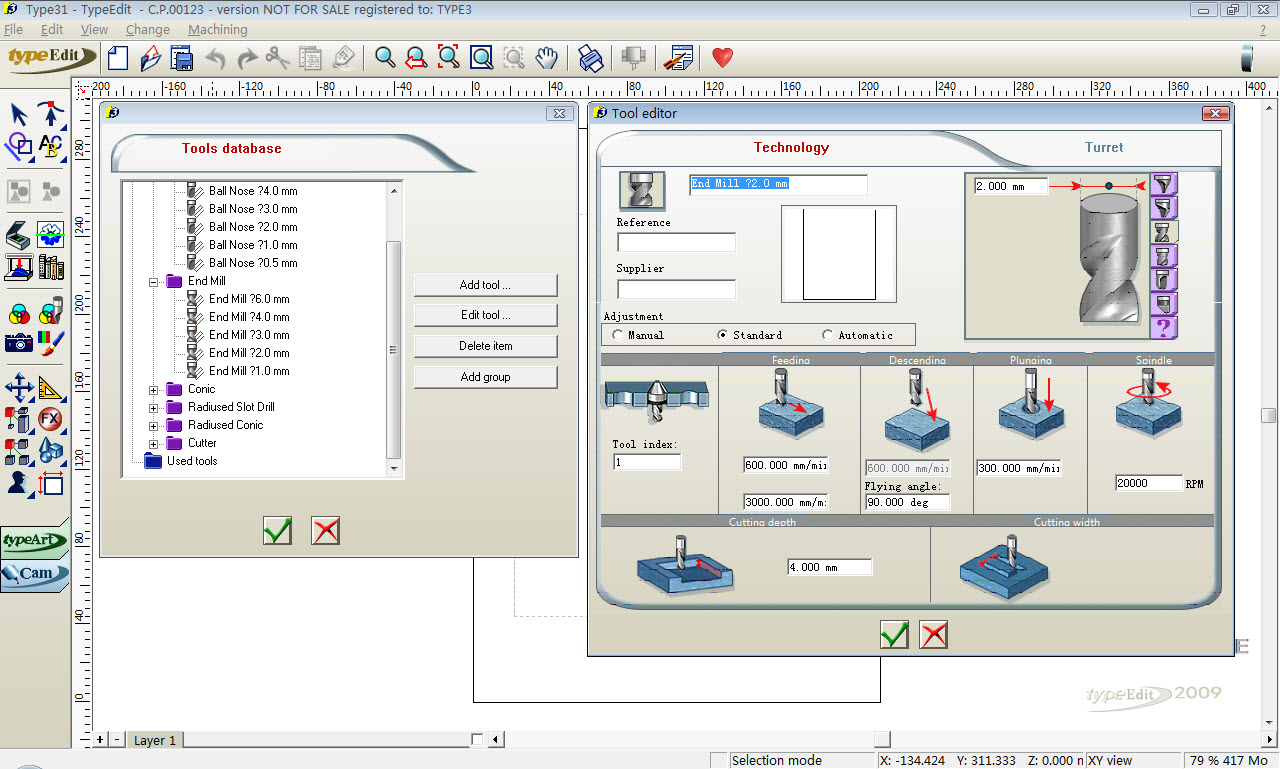Switch to the Technology tab
Viewport: 1280px width, 769px height.
[791, 147]
